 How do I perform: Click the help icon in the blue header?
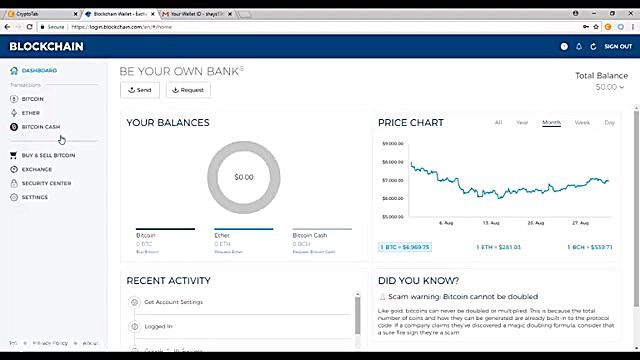(x=564, y=47)
